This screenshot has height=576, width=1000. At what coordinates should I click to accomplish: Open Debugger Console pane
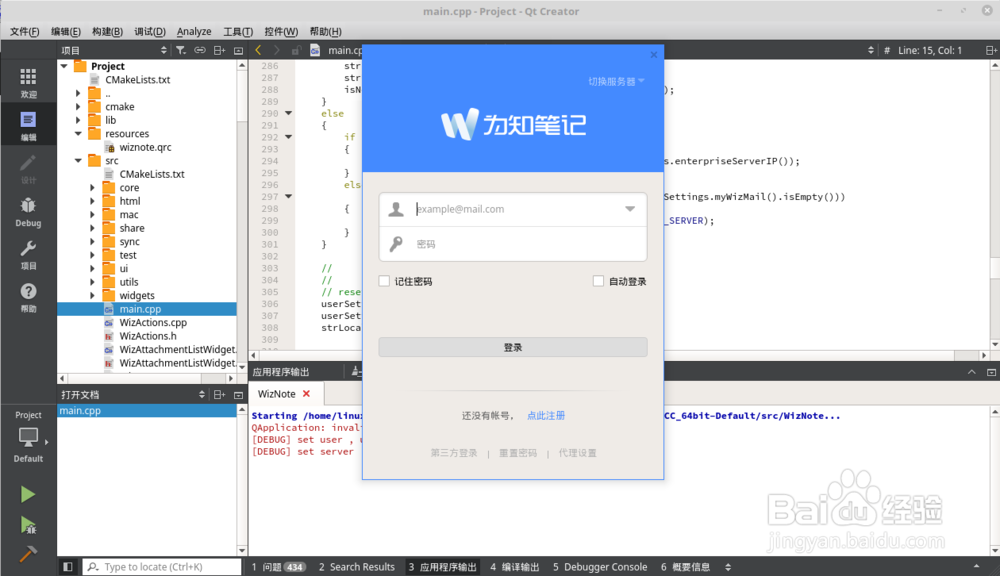coord(600,566)
